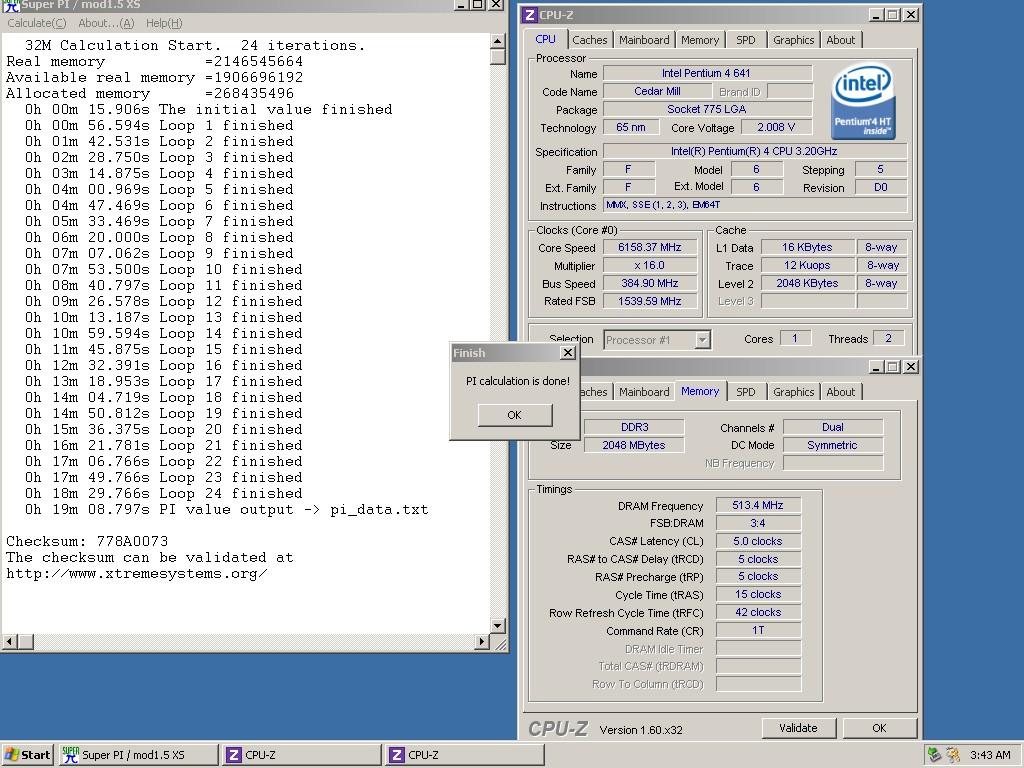The image size is (1024, 768).
Task: Open Mainboard tab in lower CPU-Z window
Action: 644,392
